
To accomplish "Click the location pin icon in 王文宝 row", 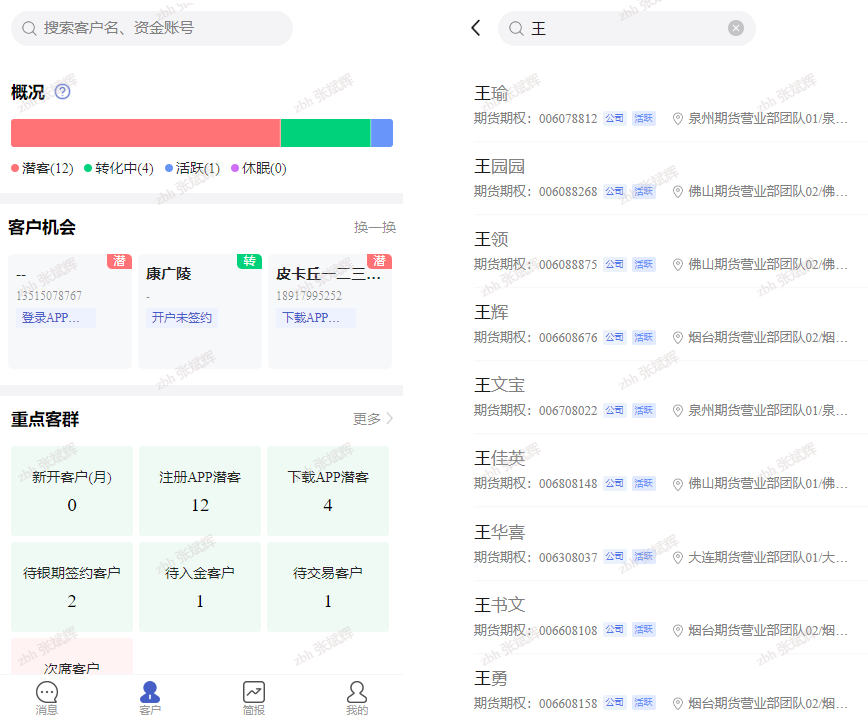I will [x=678, y=411].
